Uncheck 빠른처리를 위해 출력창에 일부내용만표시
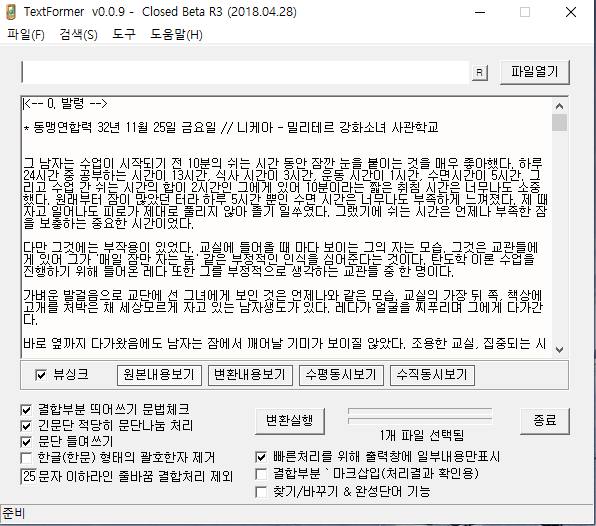The width and height of the screenshot is (596, 526). coord(261,457)
